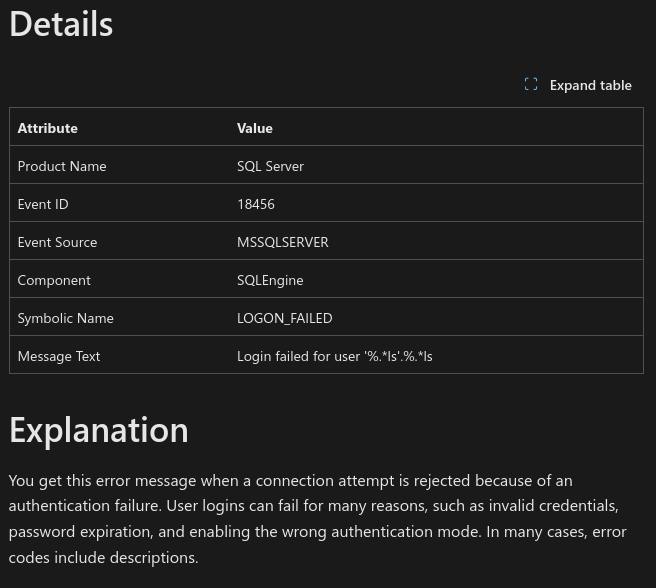
Task: Click the text 'codes include descriptions.'
Action: click(x=103, y=557)
